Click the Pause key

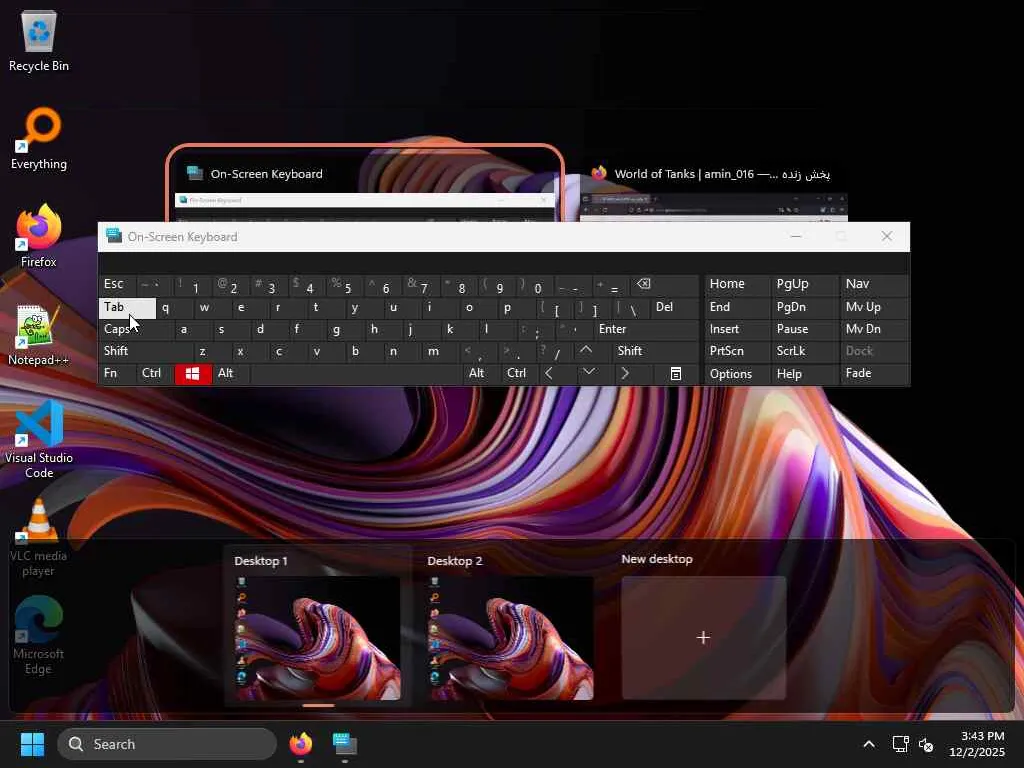[x=805, y=329]
